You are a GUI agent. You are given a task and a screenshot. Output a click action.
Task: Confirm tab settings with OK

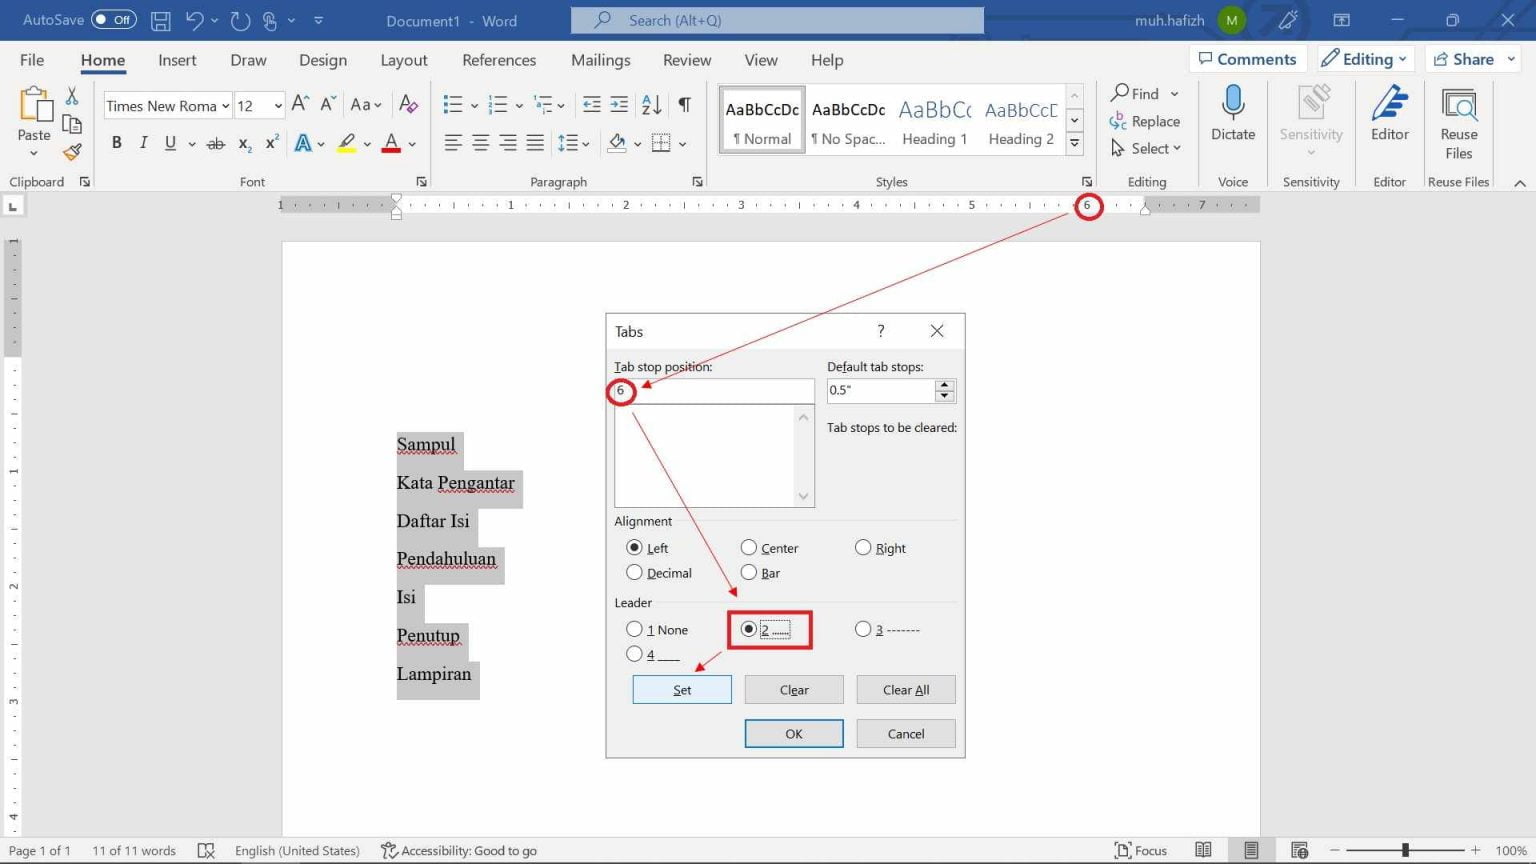pos(793,733)
